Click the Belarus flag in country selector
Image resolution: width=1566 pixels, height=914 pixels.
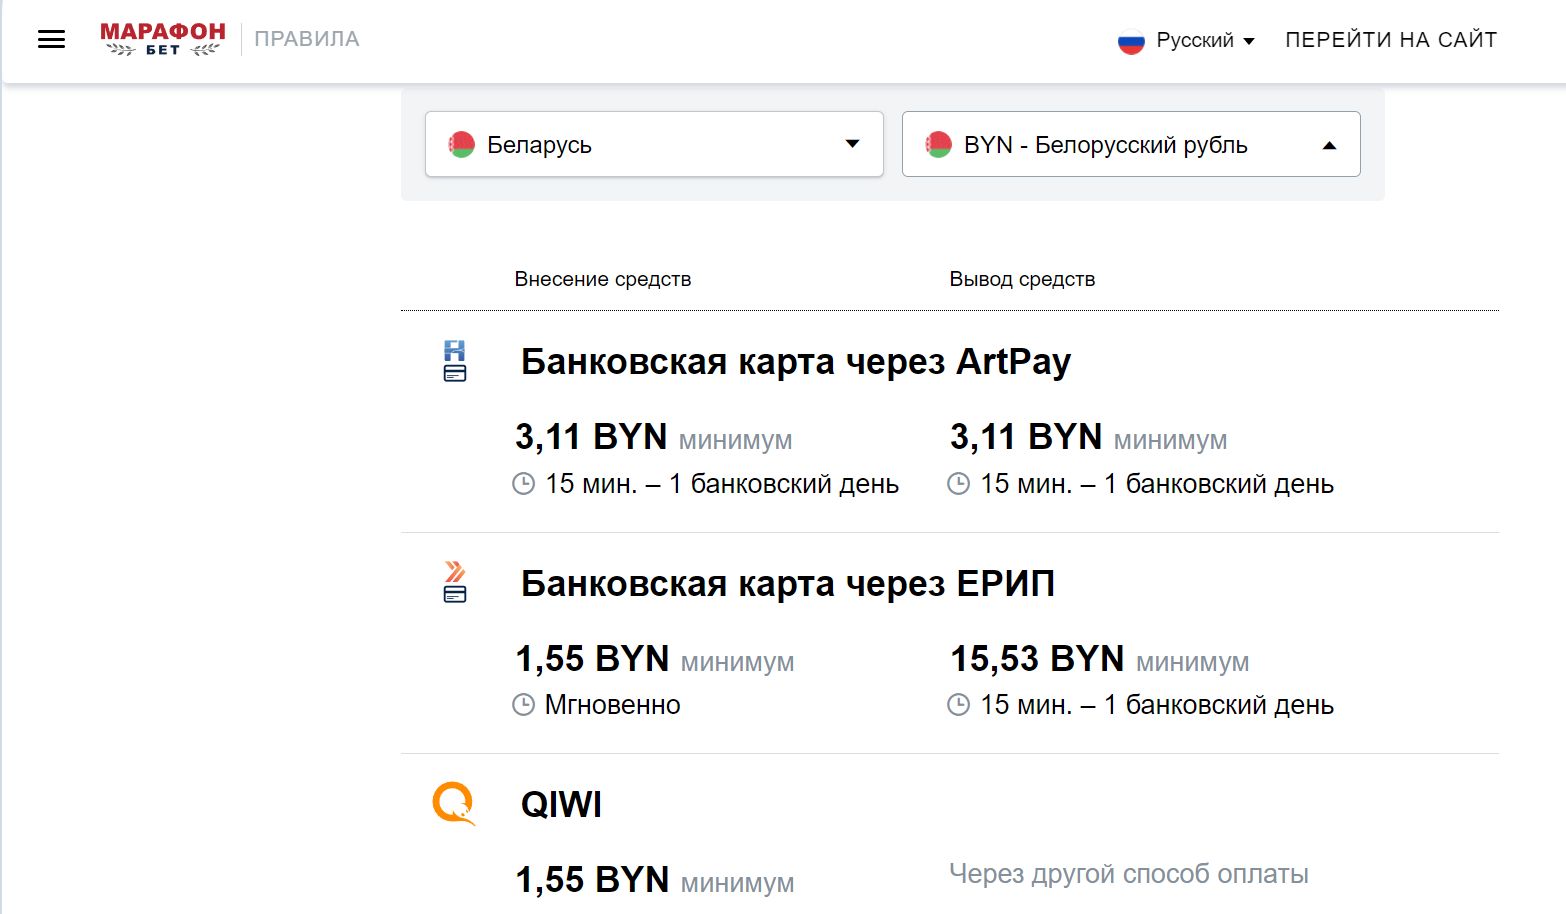[x=461, y=145]
